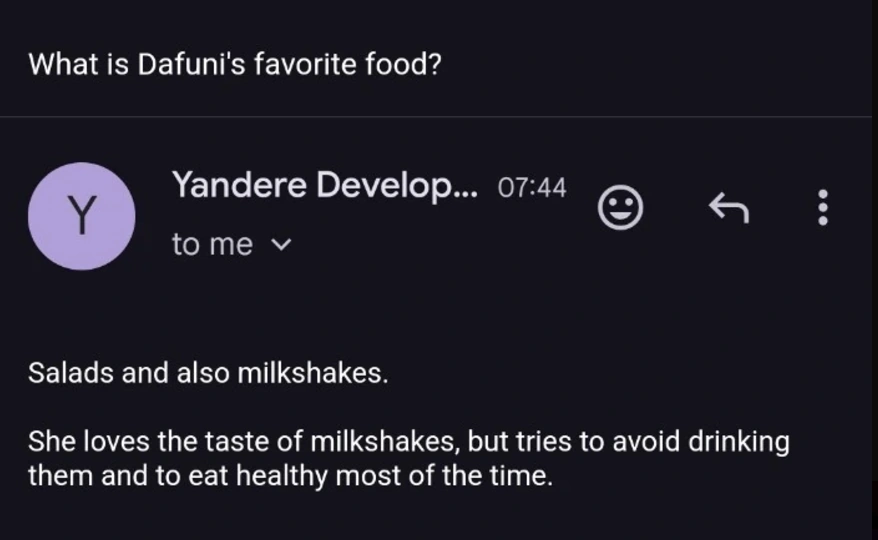This screenshot has height=540, width=878.
Task: Reply to the email with the arrow icon
Action: click(x=728, y=208)
